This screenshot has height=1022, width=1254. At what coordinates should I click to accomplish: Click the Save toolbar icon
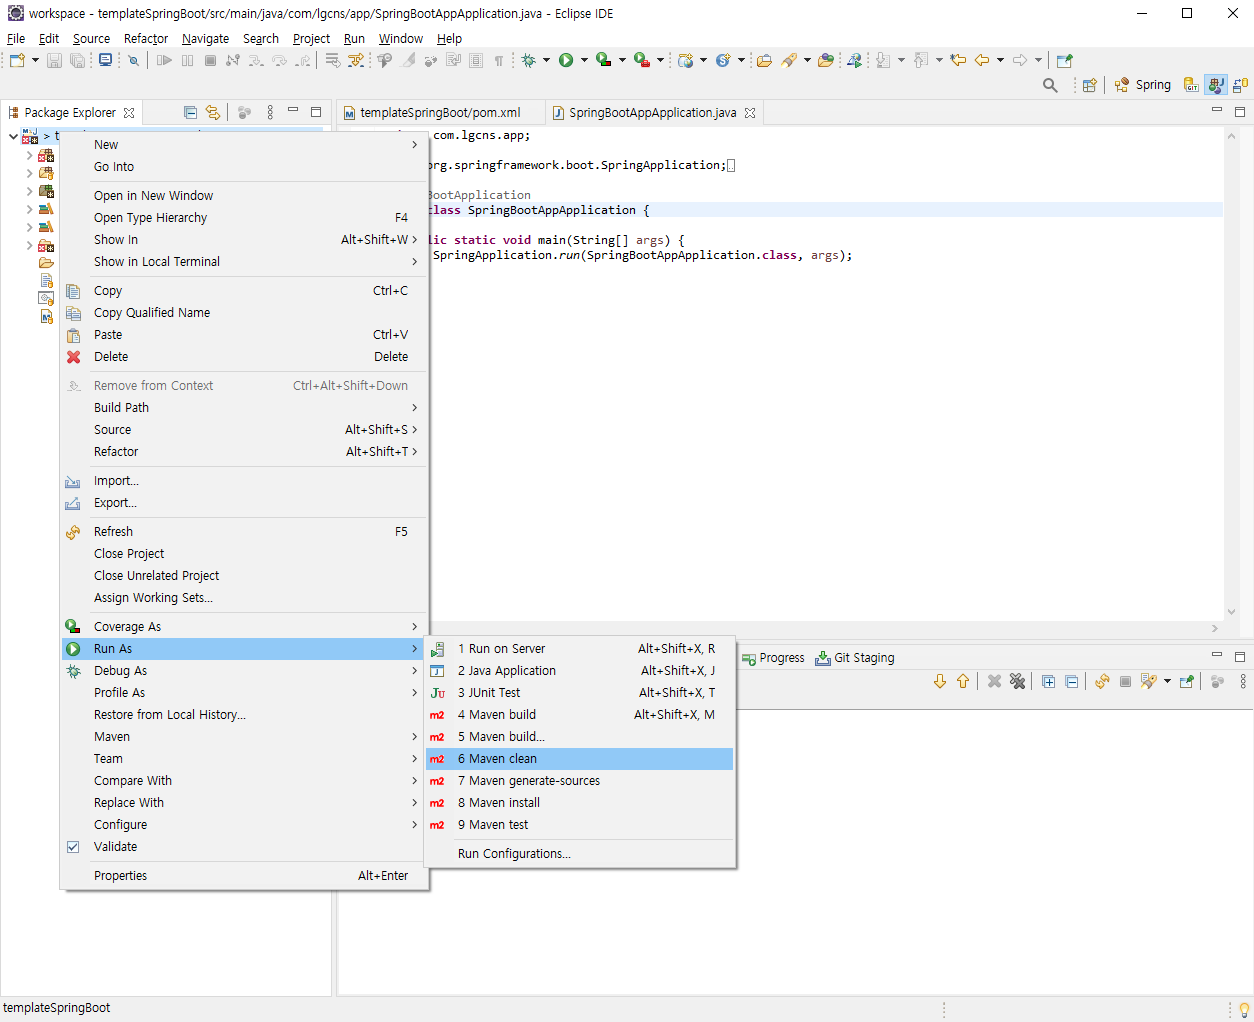pyautogui.click(x=54, y=60)
